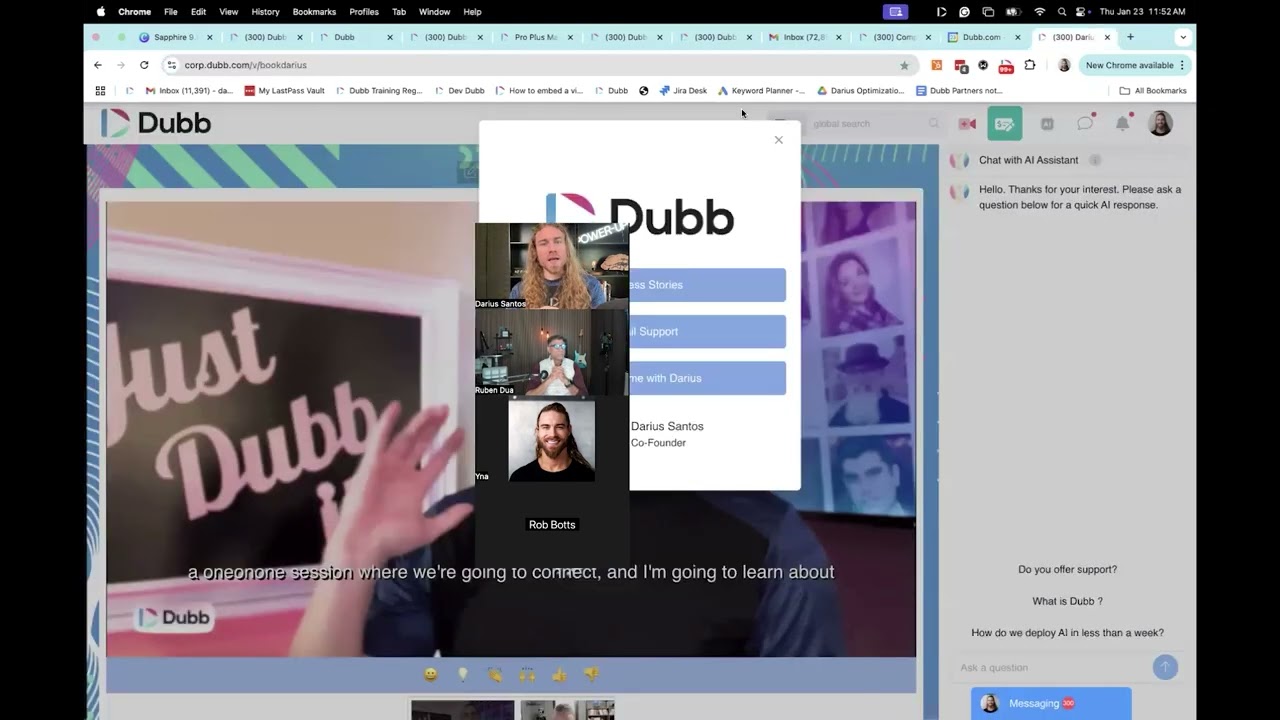Open the Dubb Training Reg bookmark
The width and height of the screenshot is (1280, 720).
tap(379, 90)
